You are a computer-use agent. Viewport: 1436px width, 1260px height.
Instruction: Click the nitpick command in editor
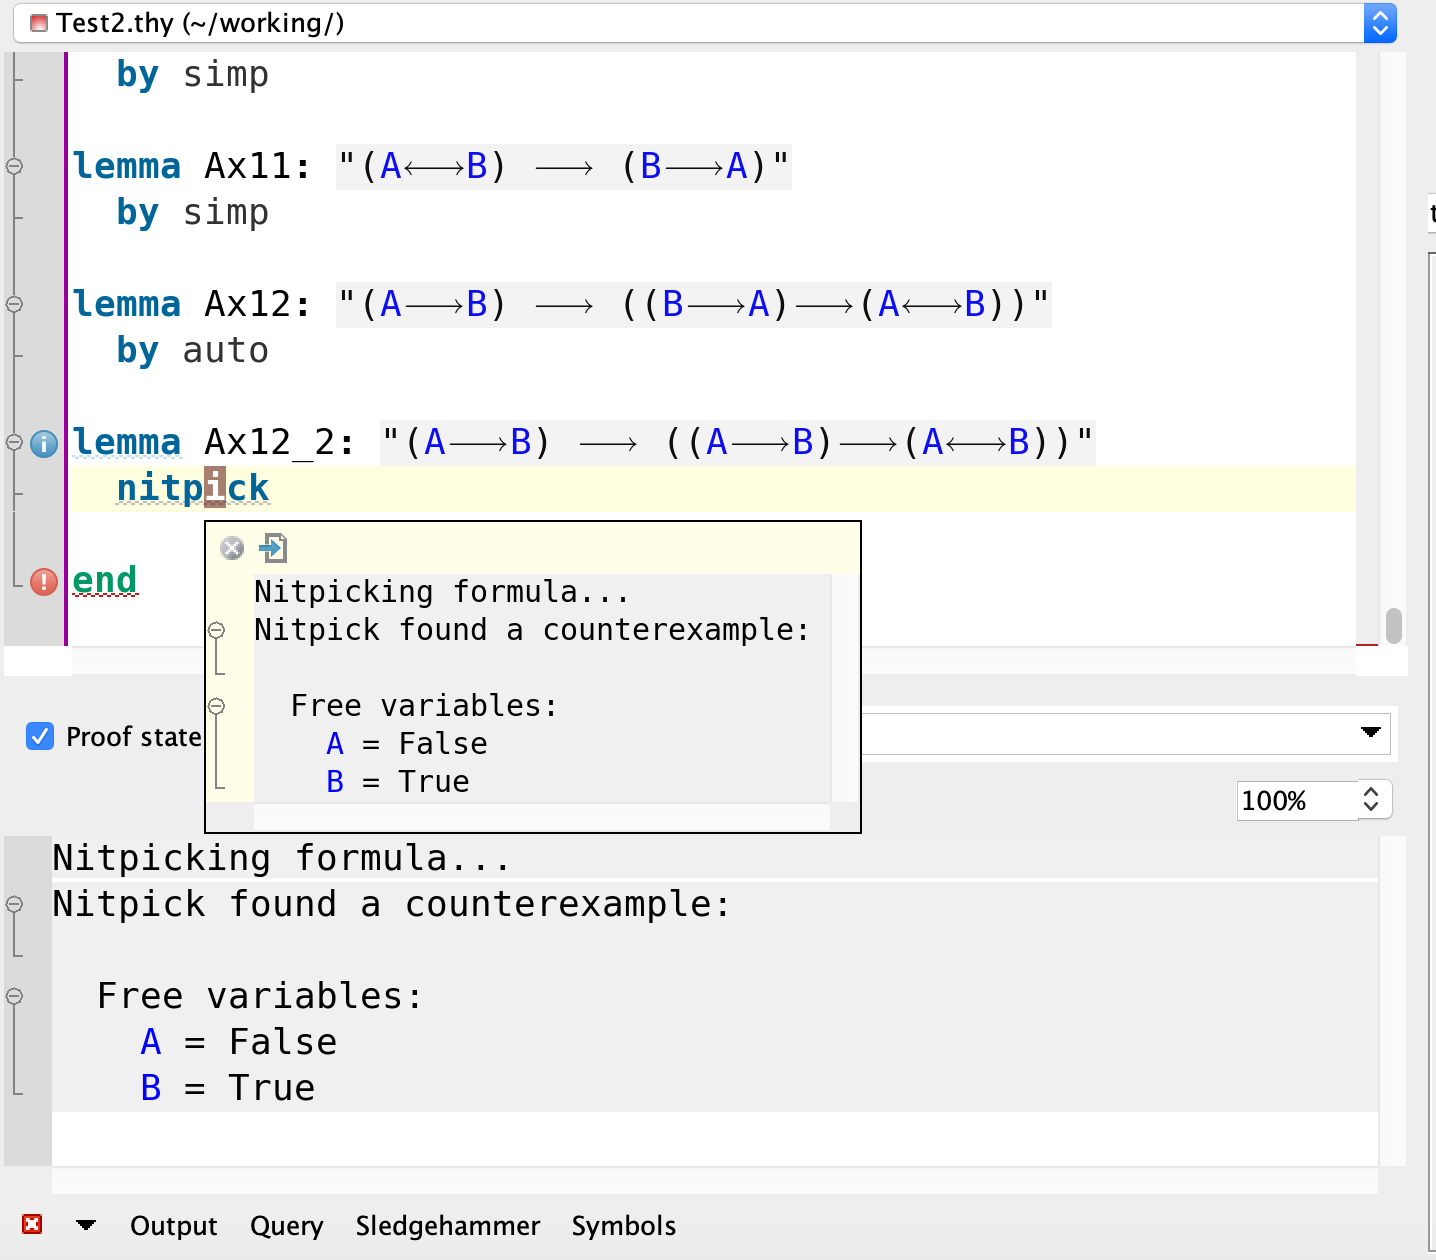pyautogui.click(x=193, y=488)
